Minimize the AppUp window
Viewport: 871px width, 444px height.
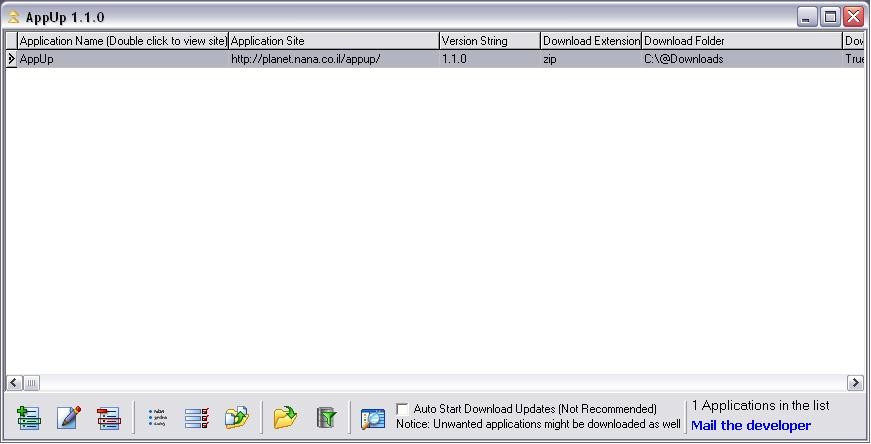coord(807,17)
